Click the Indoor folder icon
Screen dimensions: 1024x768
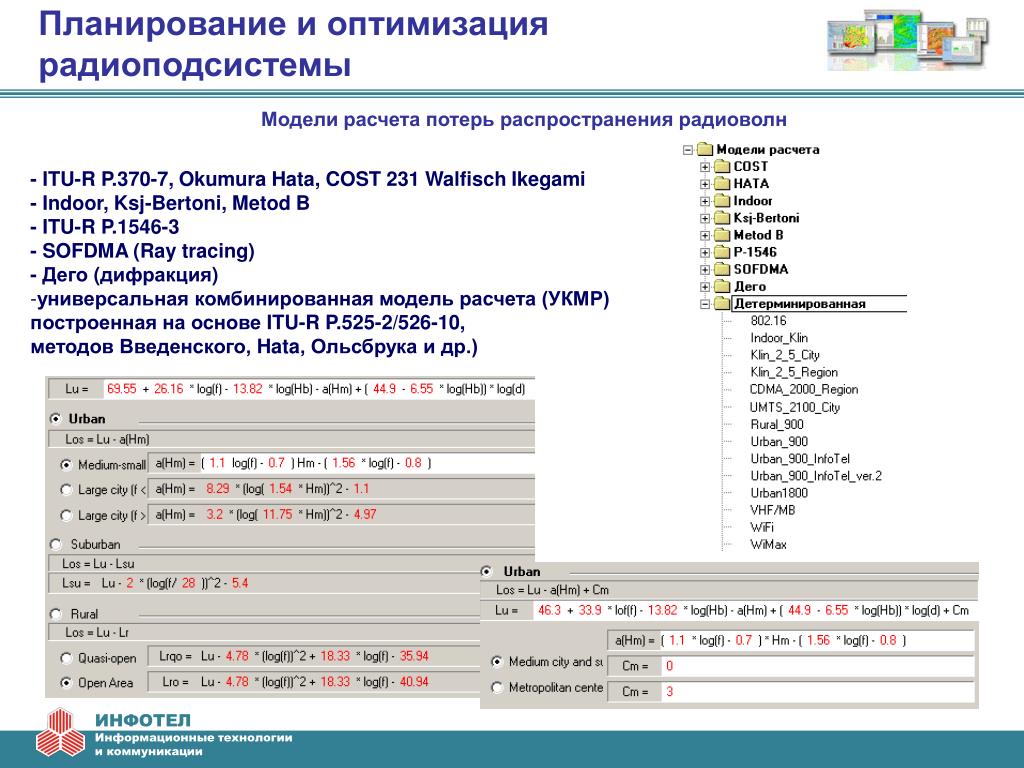[x=722, y=200]
